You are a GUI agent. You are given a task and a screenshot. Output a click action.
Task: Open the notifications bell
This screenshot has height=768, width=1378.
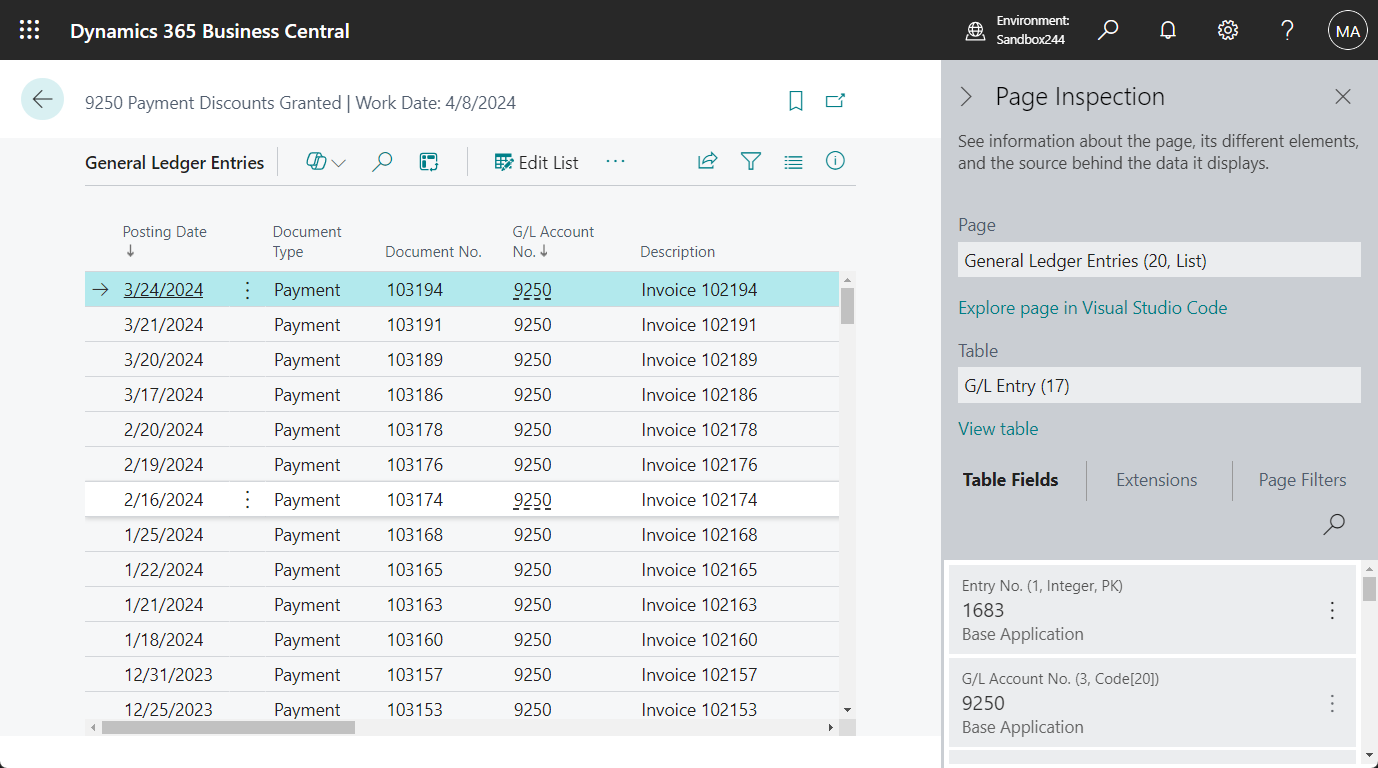tap(1167, 30)
